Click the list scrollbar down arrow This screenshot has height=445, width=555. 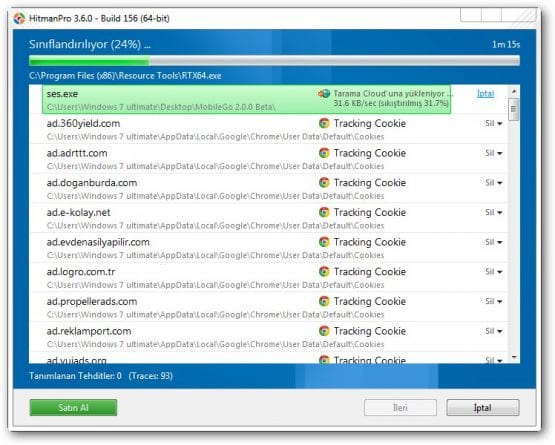pos(514,357)
